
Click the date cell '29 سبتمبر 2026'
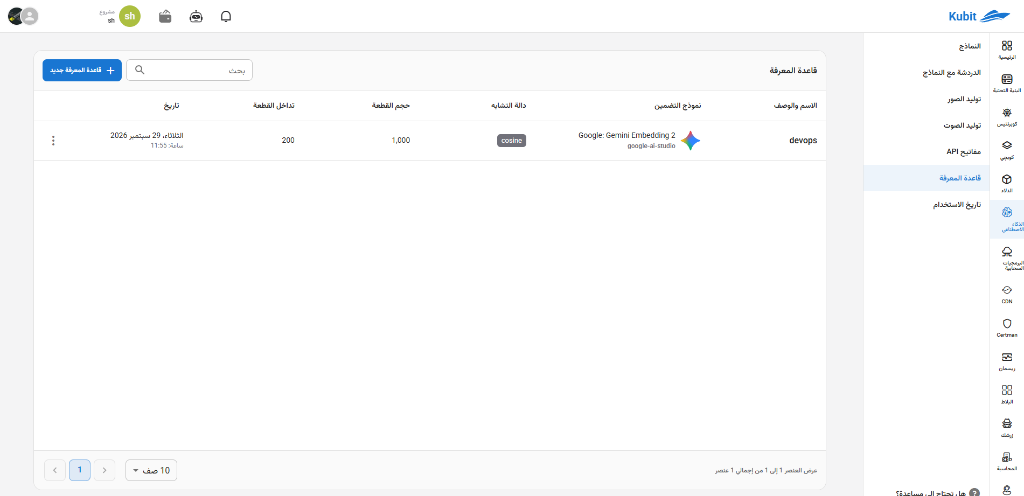147,135
